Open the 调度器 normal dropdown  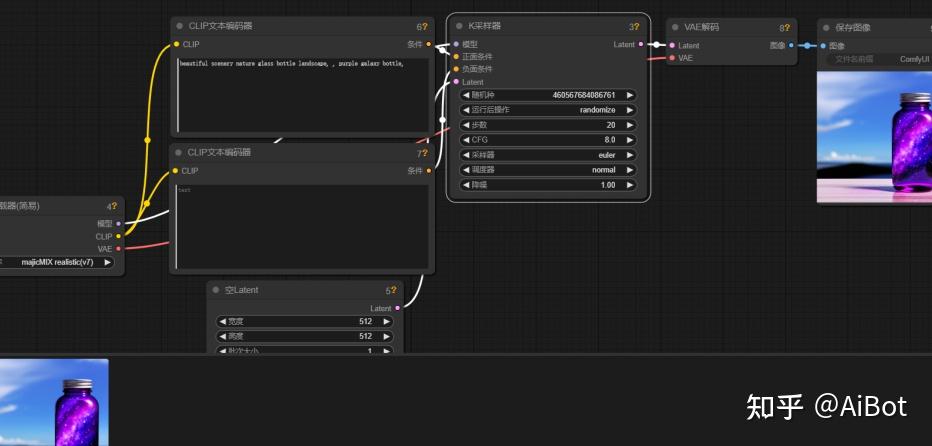(548, 169)
